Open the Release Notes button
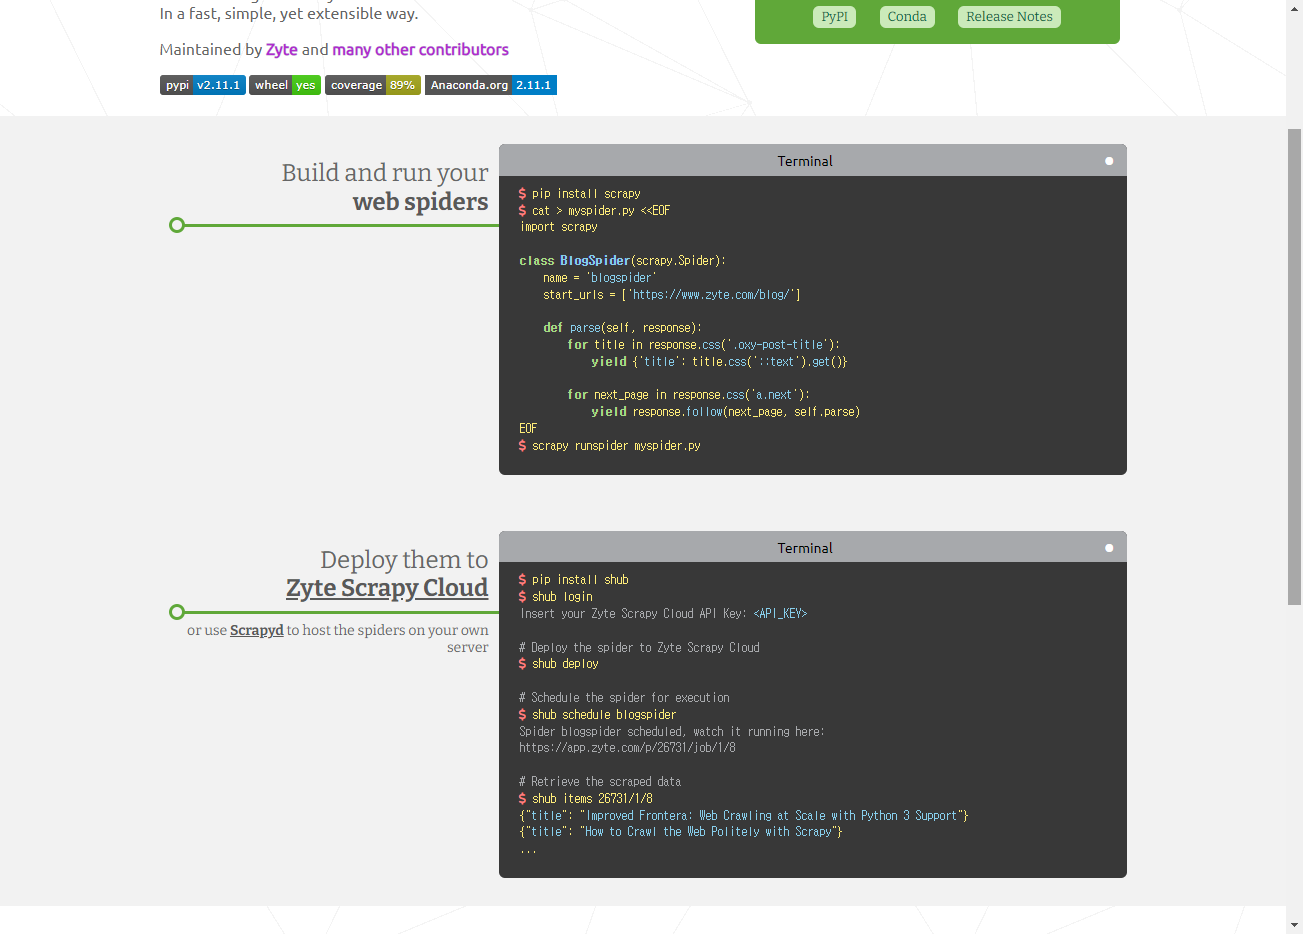This screenshot has width=1303, height=934. 1009,17
